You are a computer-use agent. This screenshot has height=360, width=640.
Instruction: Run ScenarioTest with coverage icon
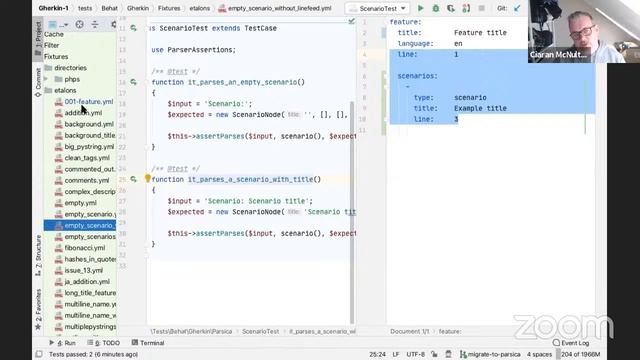tap(451, 8)
